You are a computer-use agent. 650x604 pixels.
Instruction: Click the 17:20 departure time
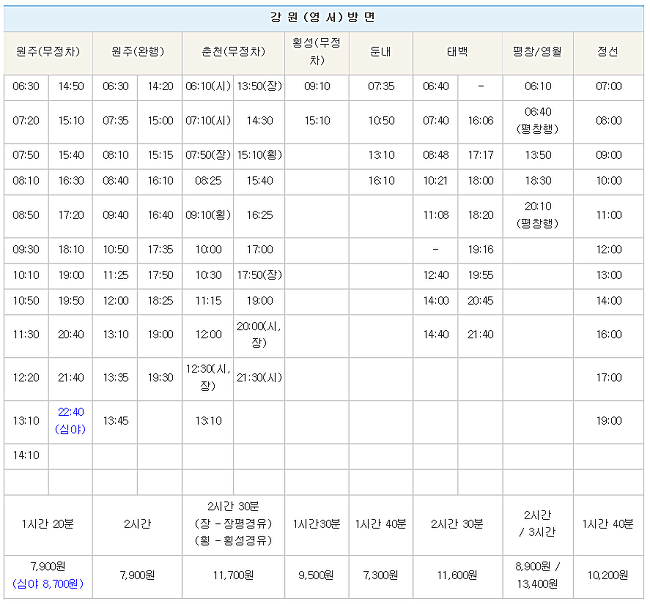point(71,215)
